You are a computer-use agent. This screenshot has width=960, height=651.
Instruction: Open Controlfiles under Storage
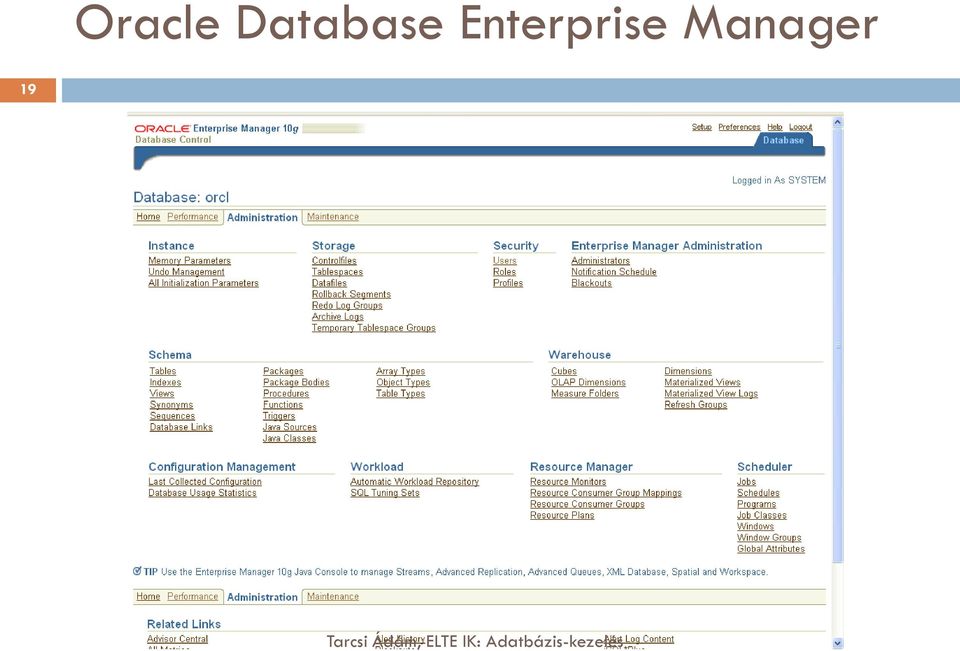334,261
